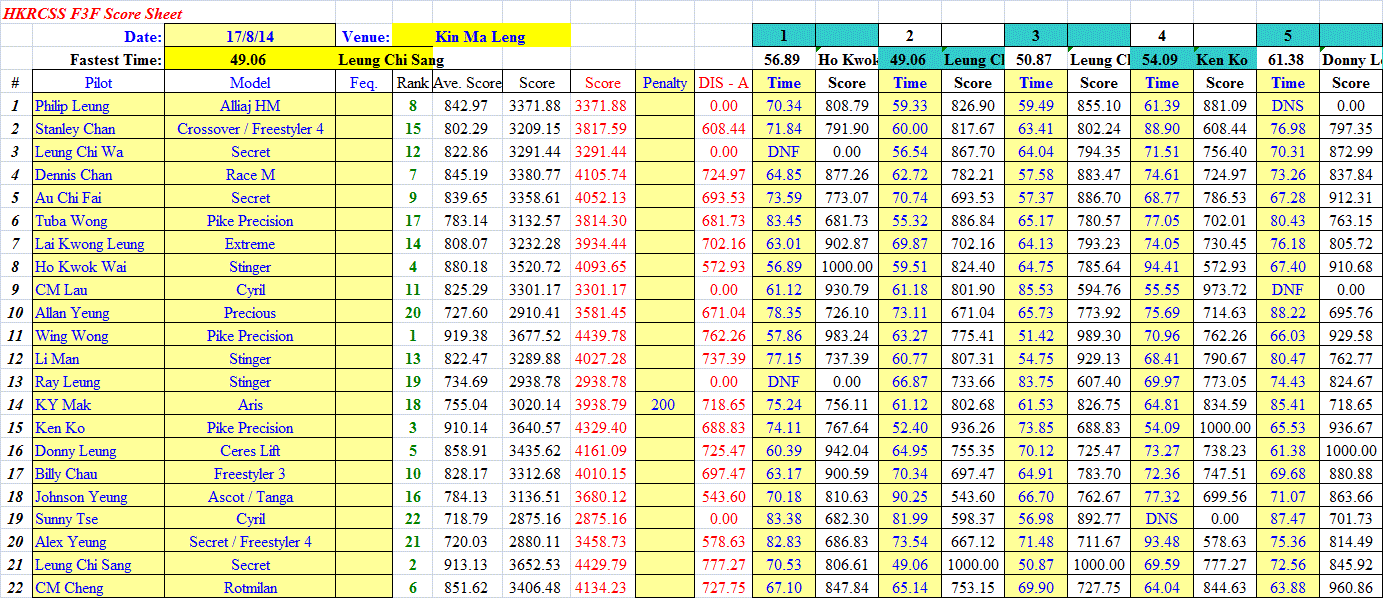Select the white round 4 header cell
1383x598 pixels.
(x=1162, y=36)
